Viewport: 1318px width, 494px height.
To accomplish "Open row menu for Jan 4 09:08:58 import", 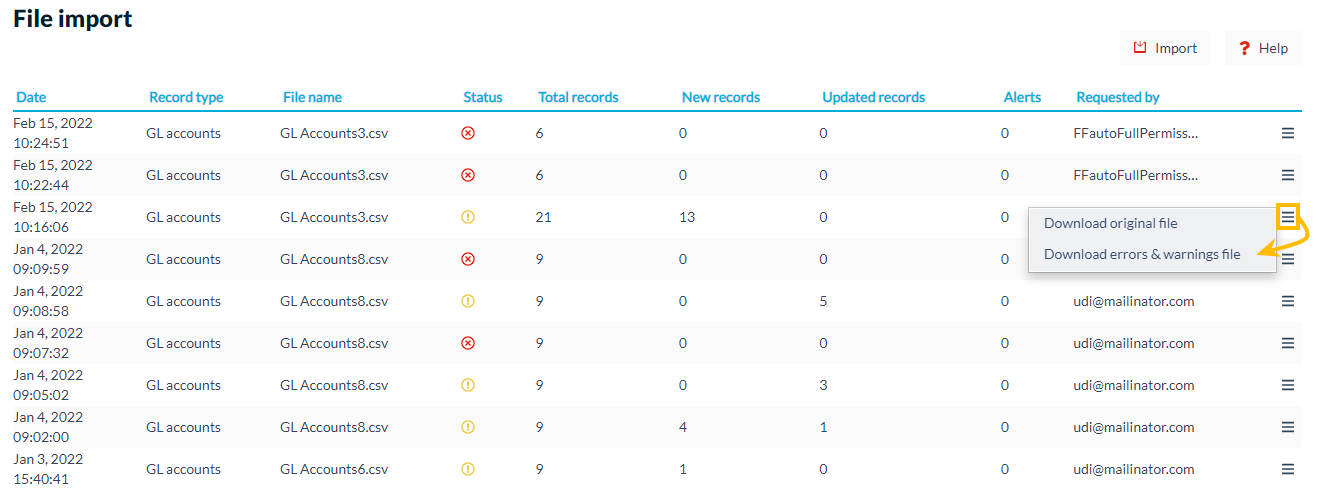I will [1288, 301].
